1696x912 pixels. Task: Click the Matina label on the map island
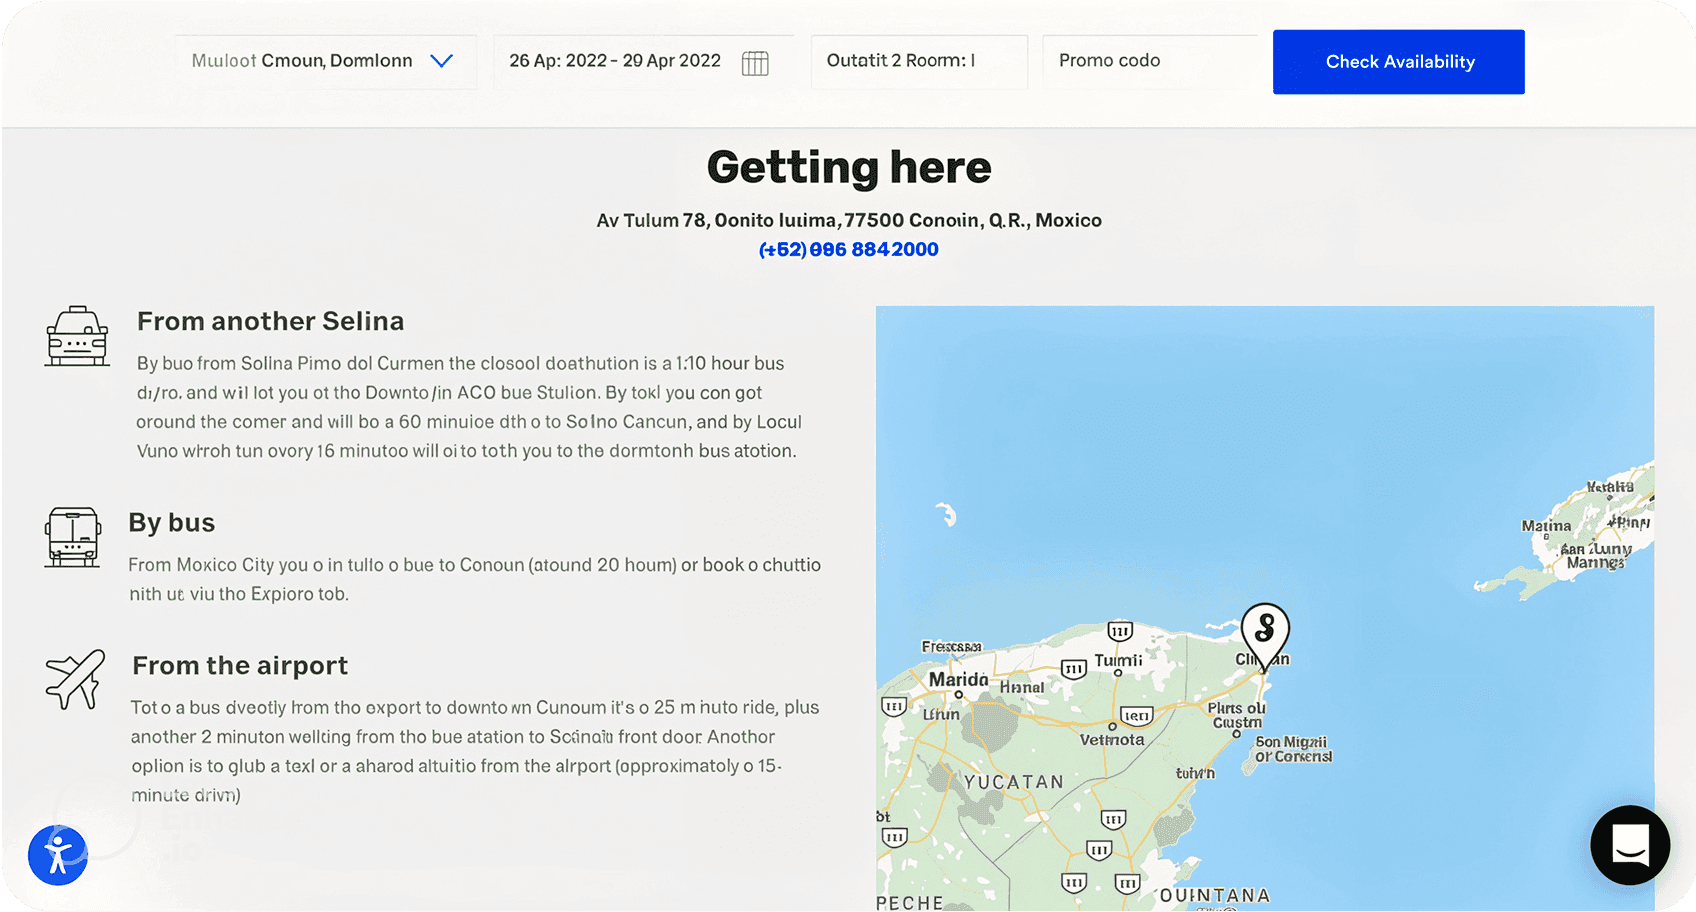point(1546,526)
